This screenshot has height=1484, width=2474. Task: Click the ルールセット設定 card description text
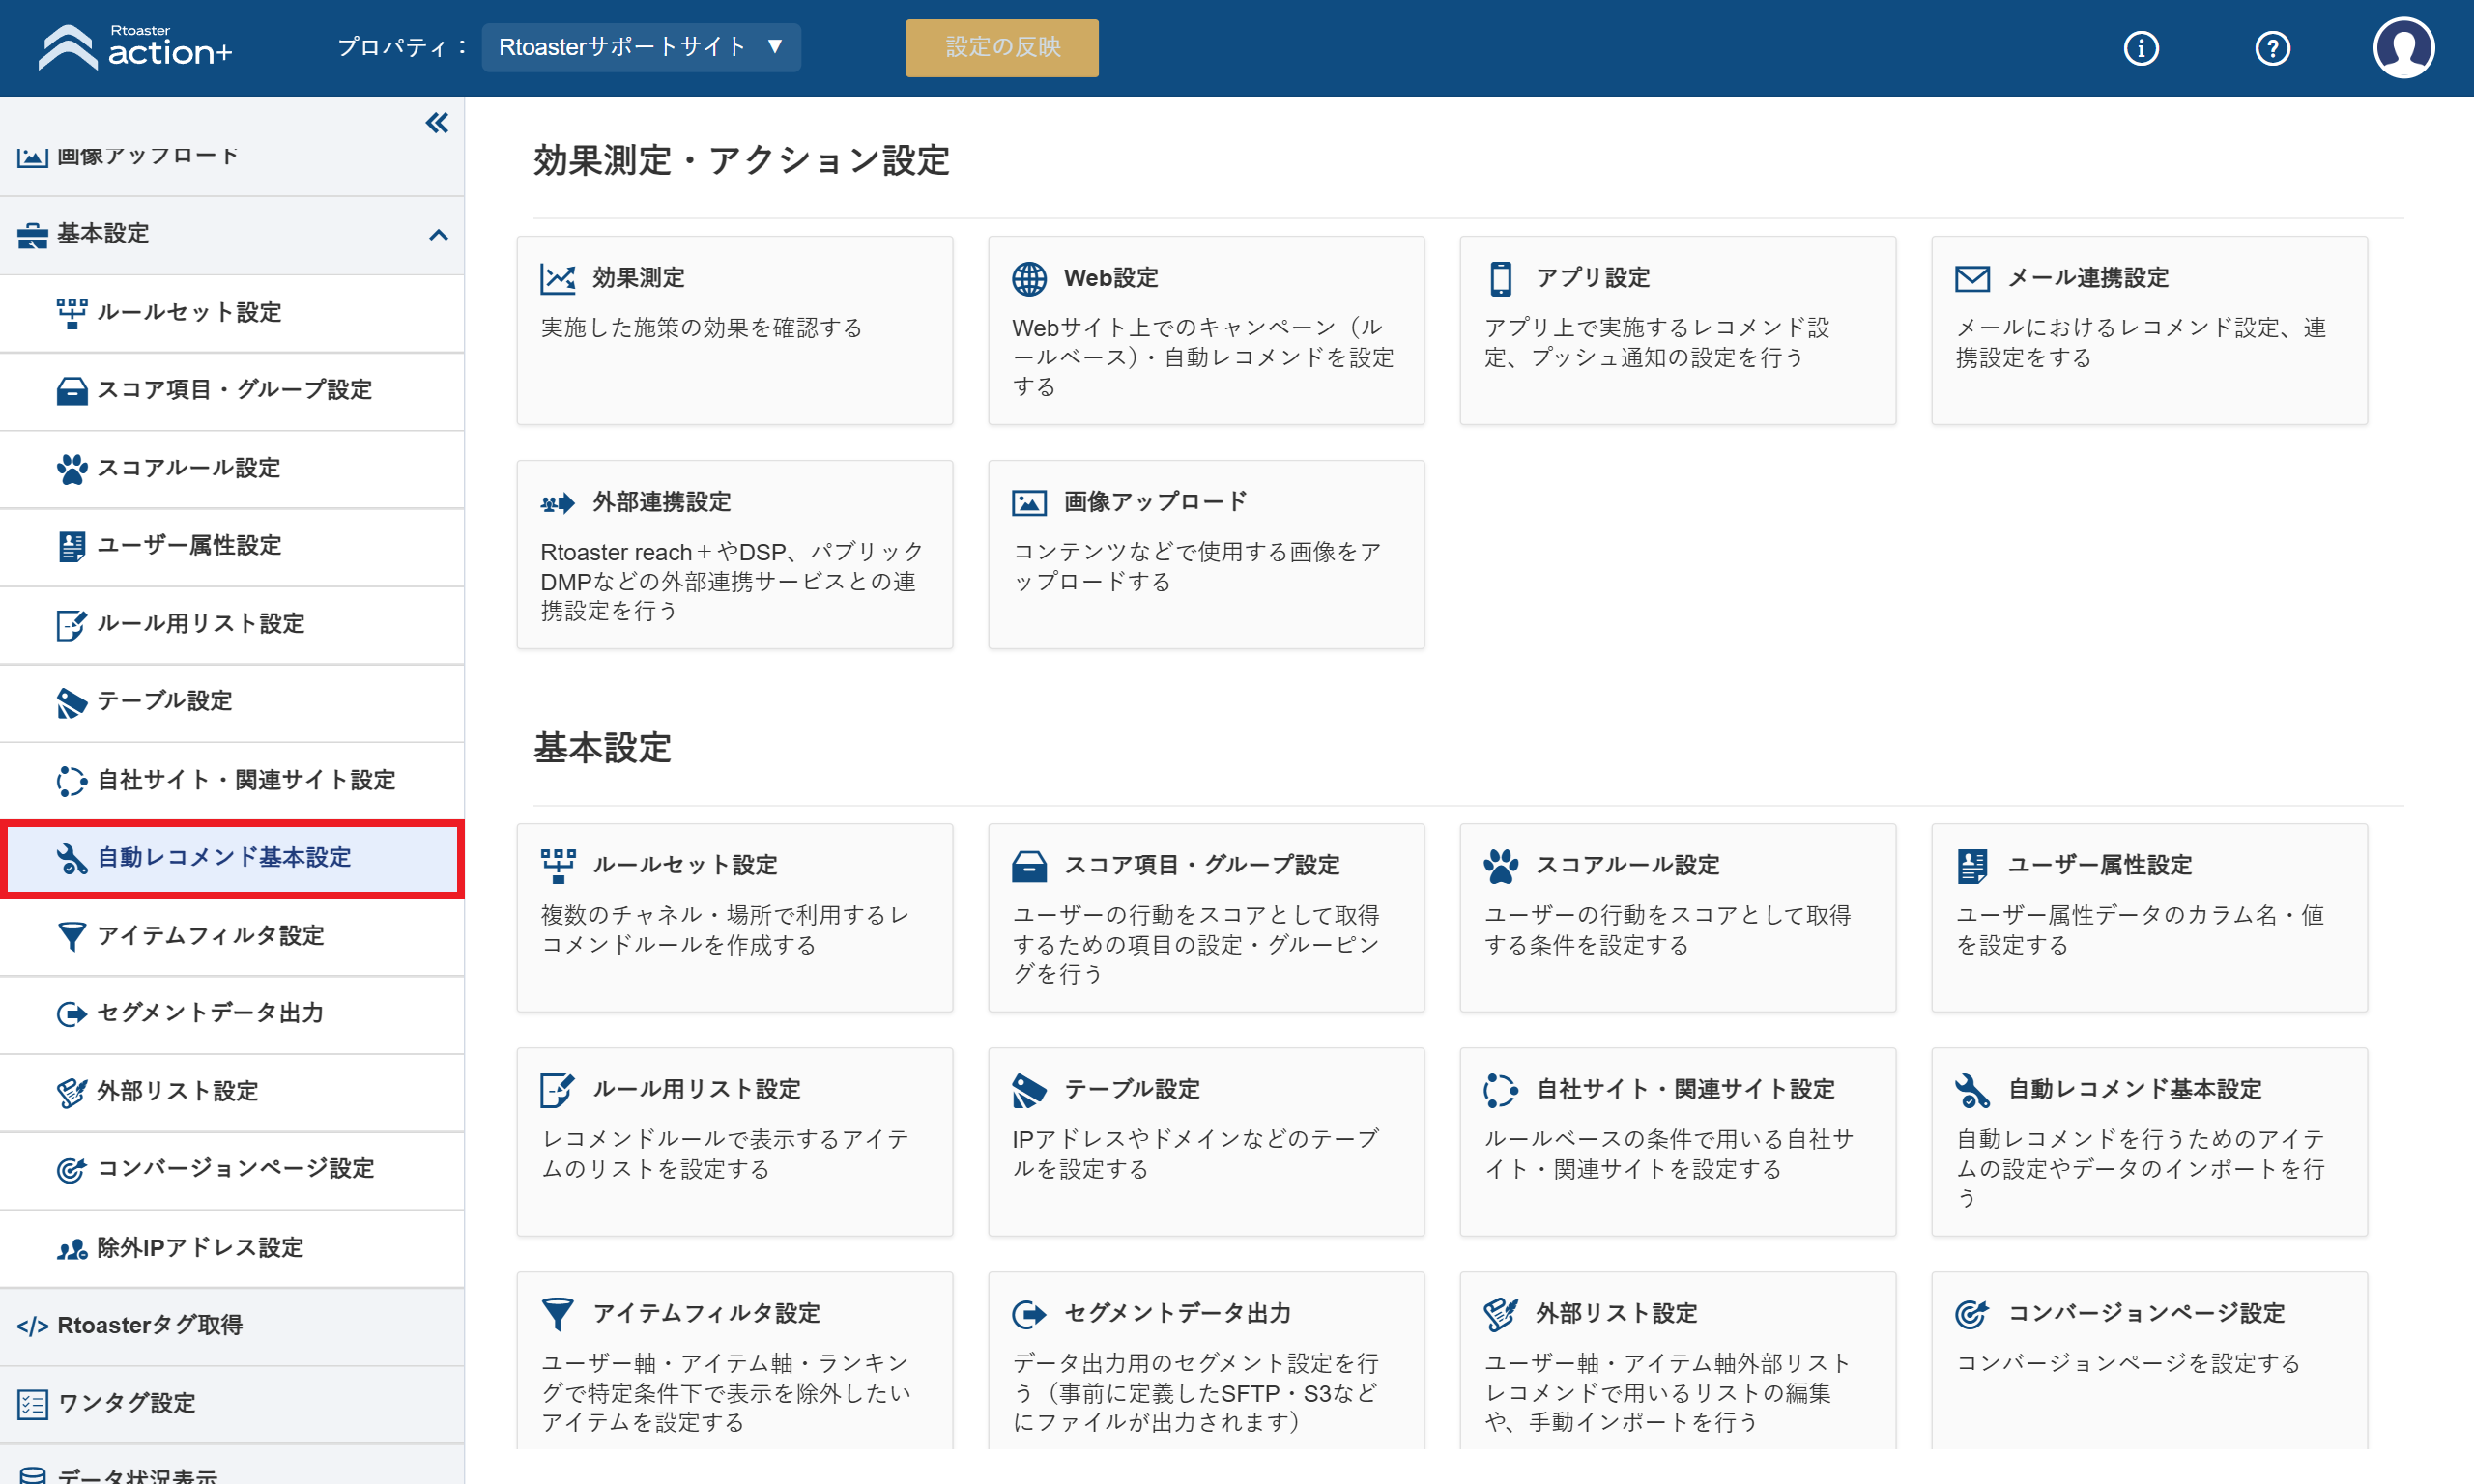pos(725,930)
